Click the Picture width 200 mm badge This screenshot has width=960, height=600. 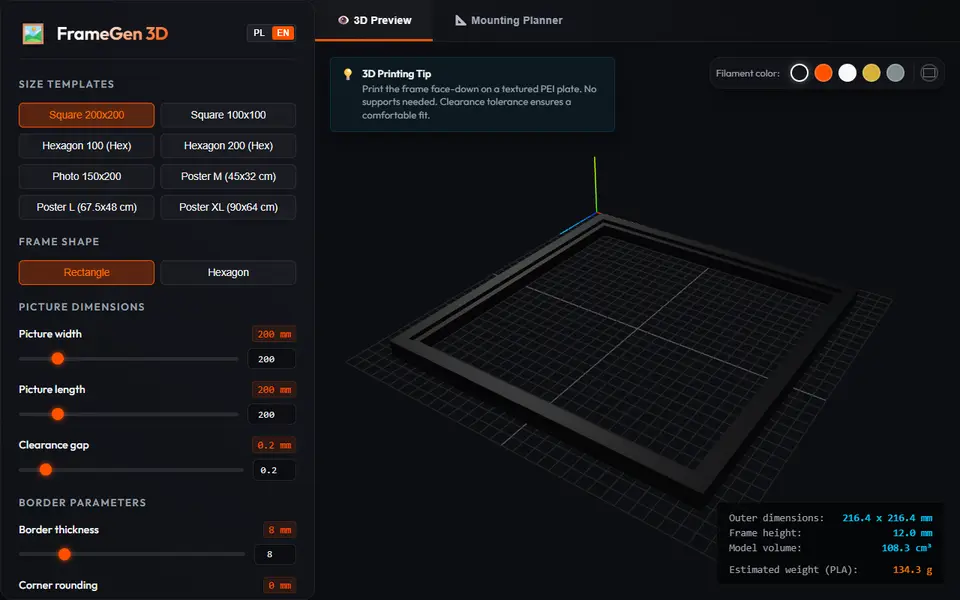coord(274,334)
